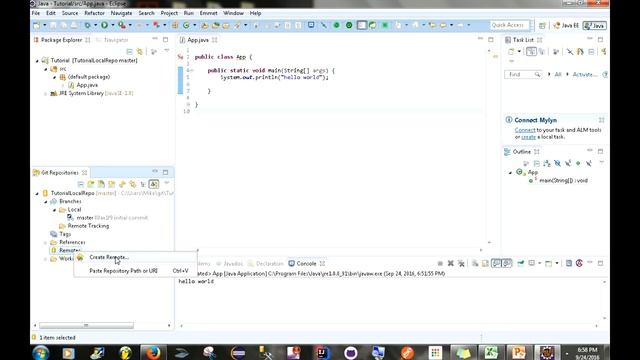The width and height of the screenshot is (640, 360).
Task: Toggle hierarchical branch layout in Git Repositories
Action: coord(143,184)
